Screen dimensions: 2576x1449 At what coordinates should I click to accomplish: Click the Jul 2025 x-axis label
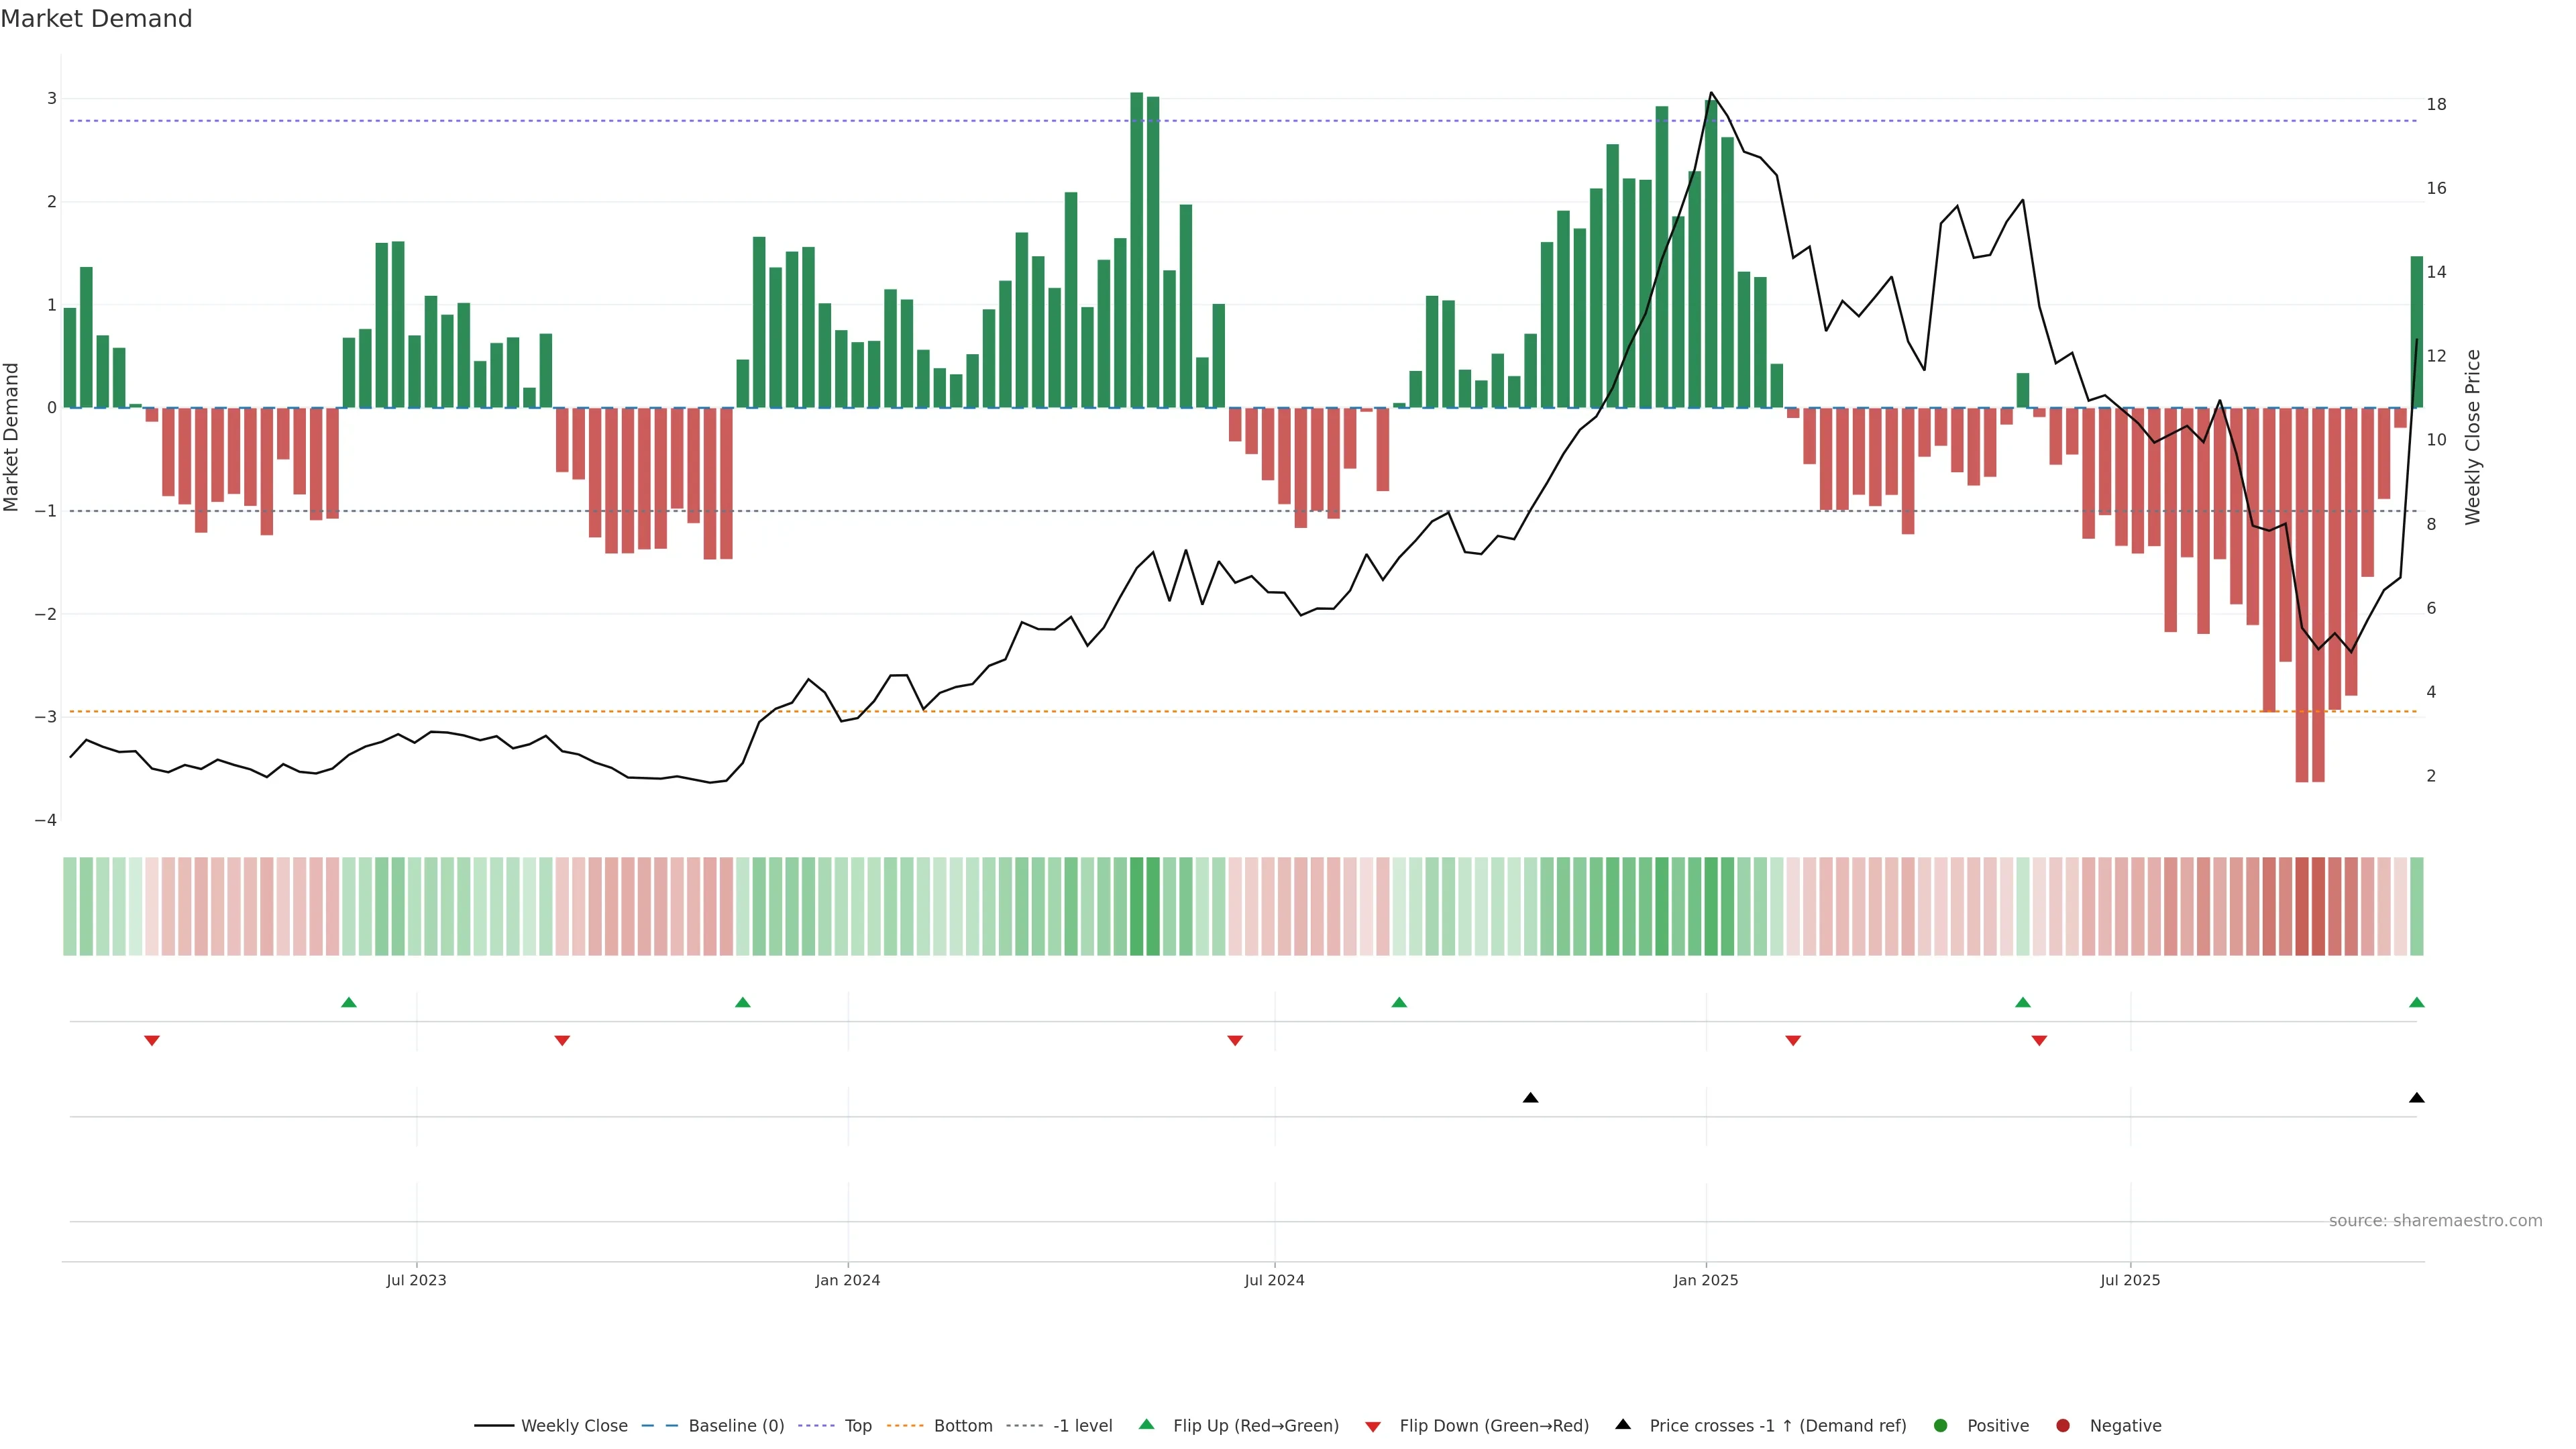tap(2130, 1280)
